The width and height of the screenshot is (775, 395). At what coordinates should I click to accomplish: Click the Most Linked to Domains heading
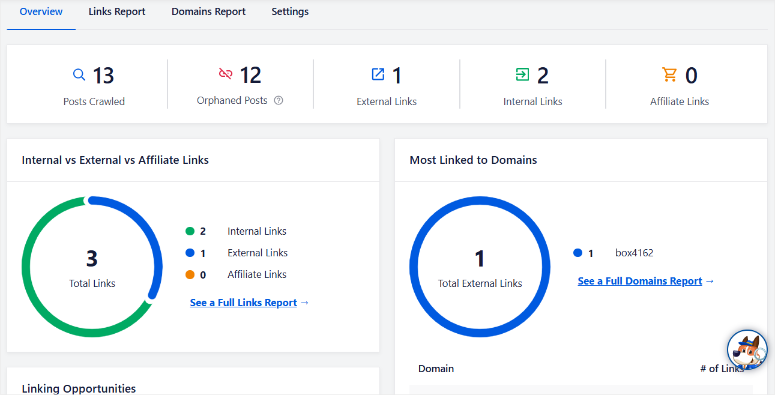click(473, 160)
